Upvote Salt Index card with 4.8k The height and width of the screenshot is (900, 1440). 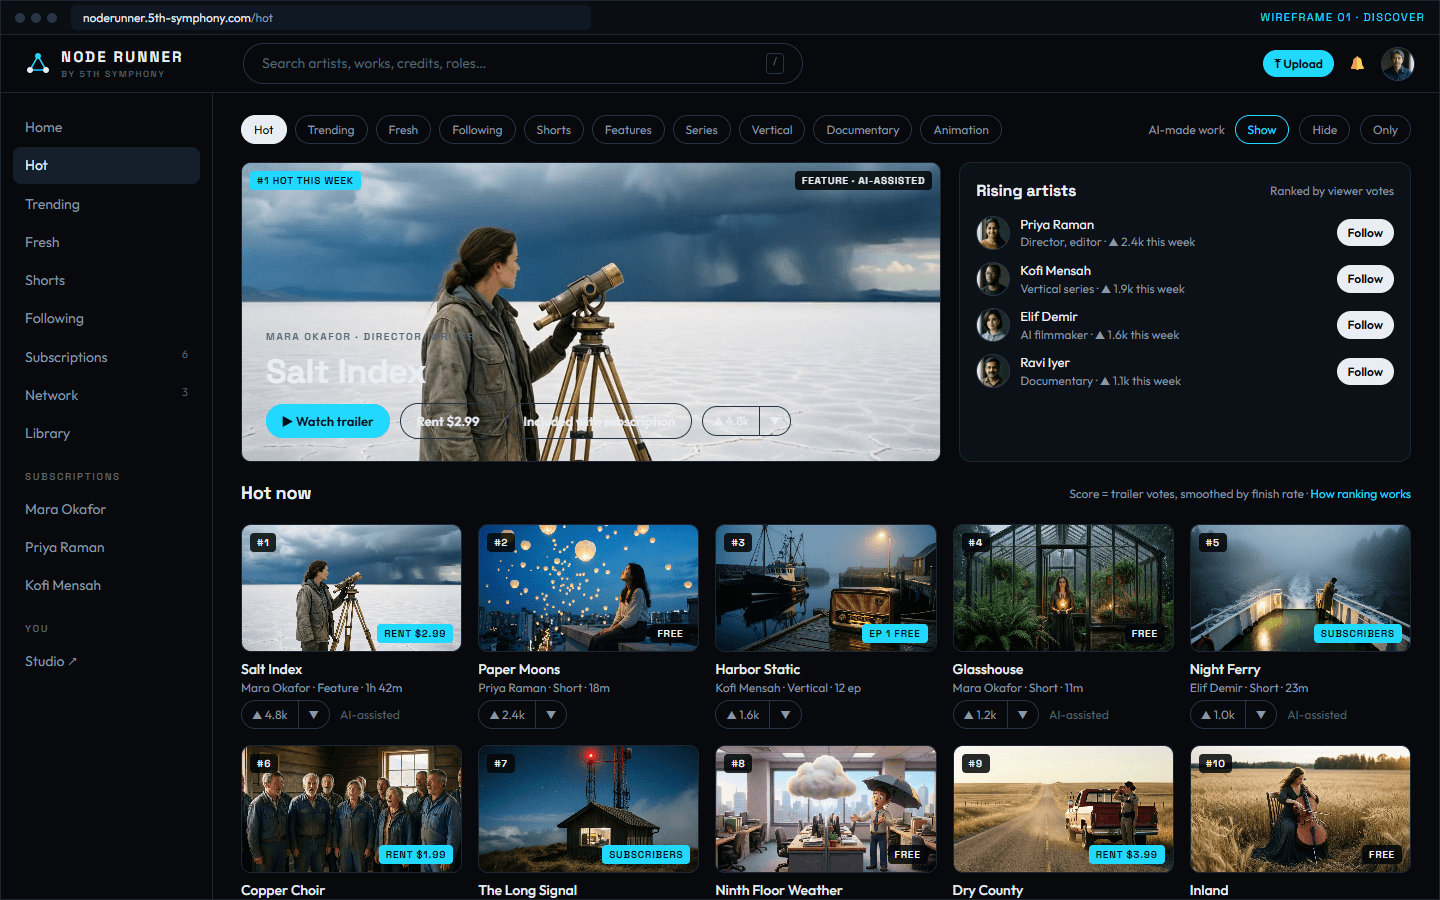(x=270, y=715)
